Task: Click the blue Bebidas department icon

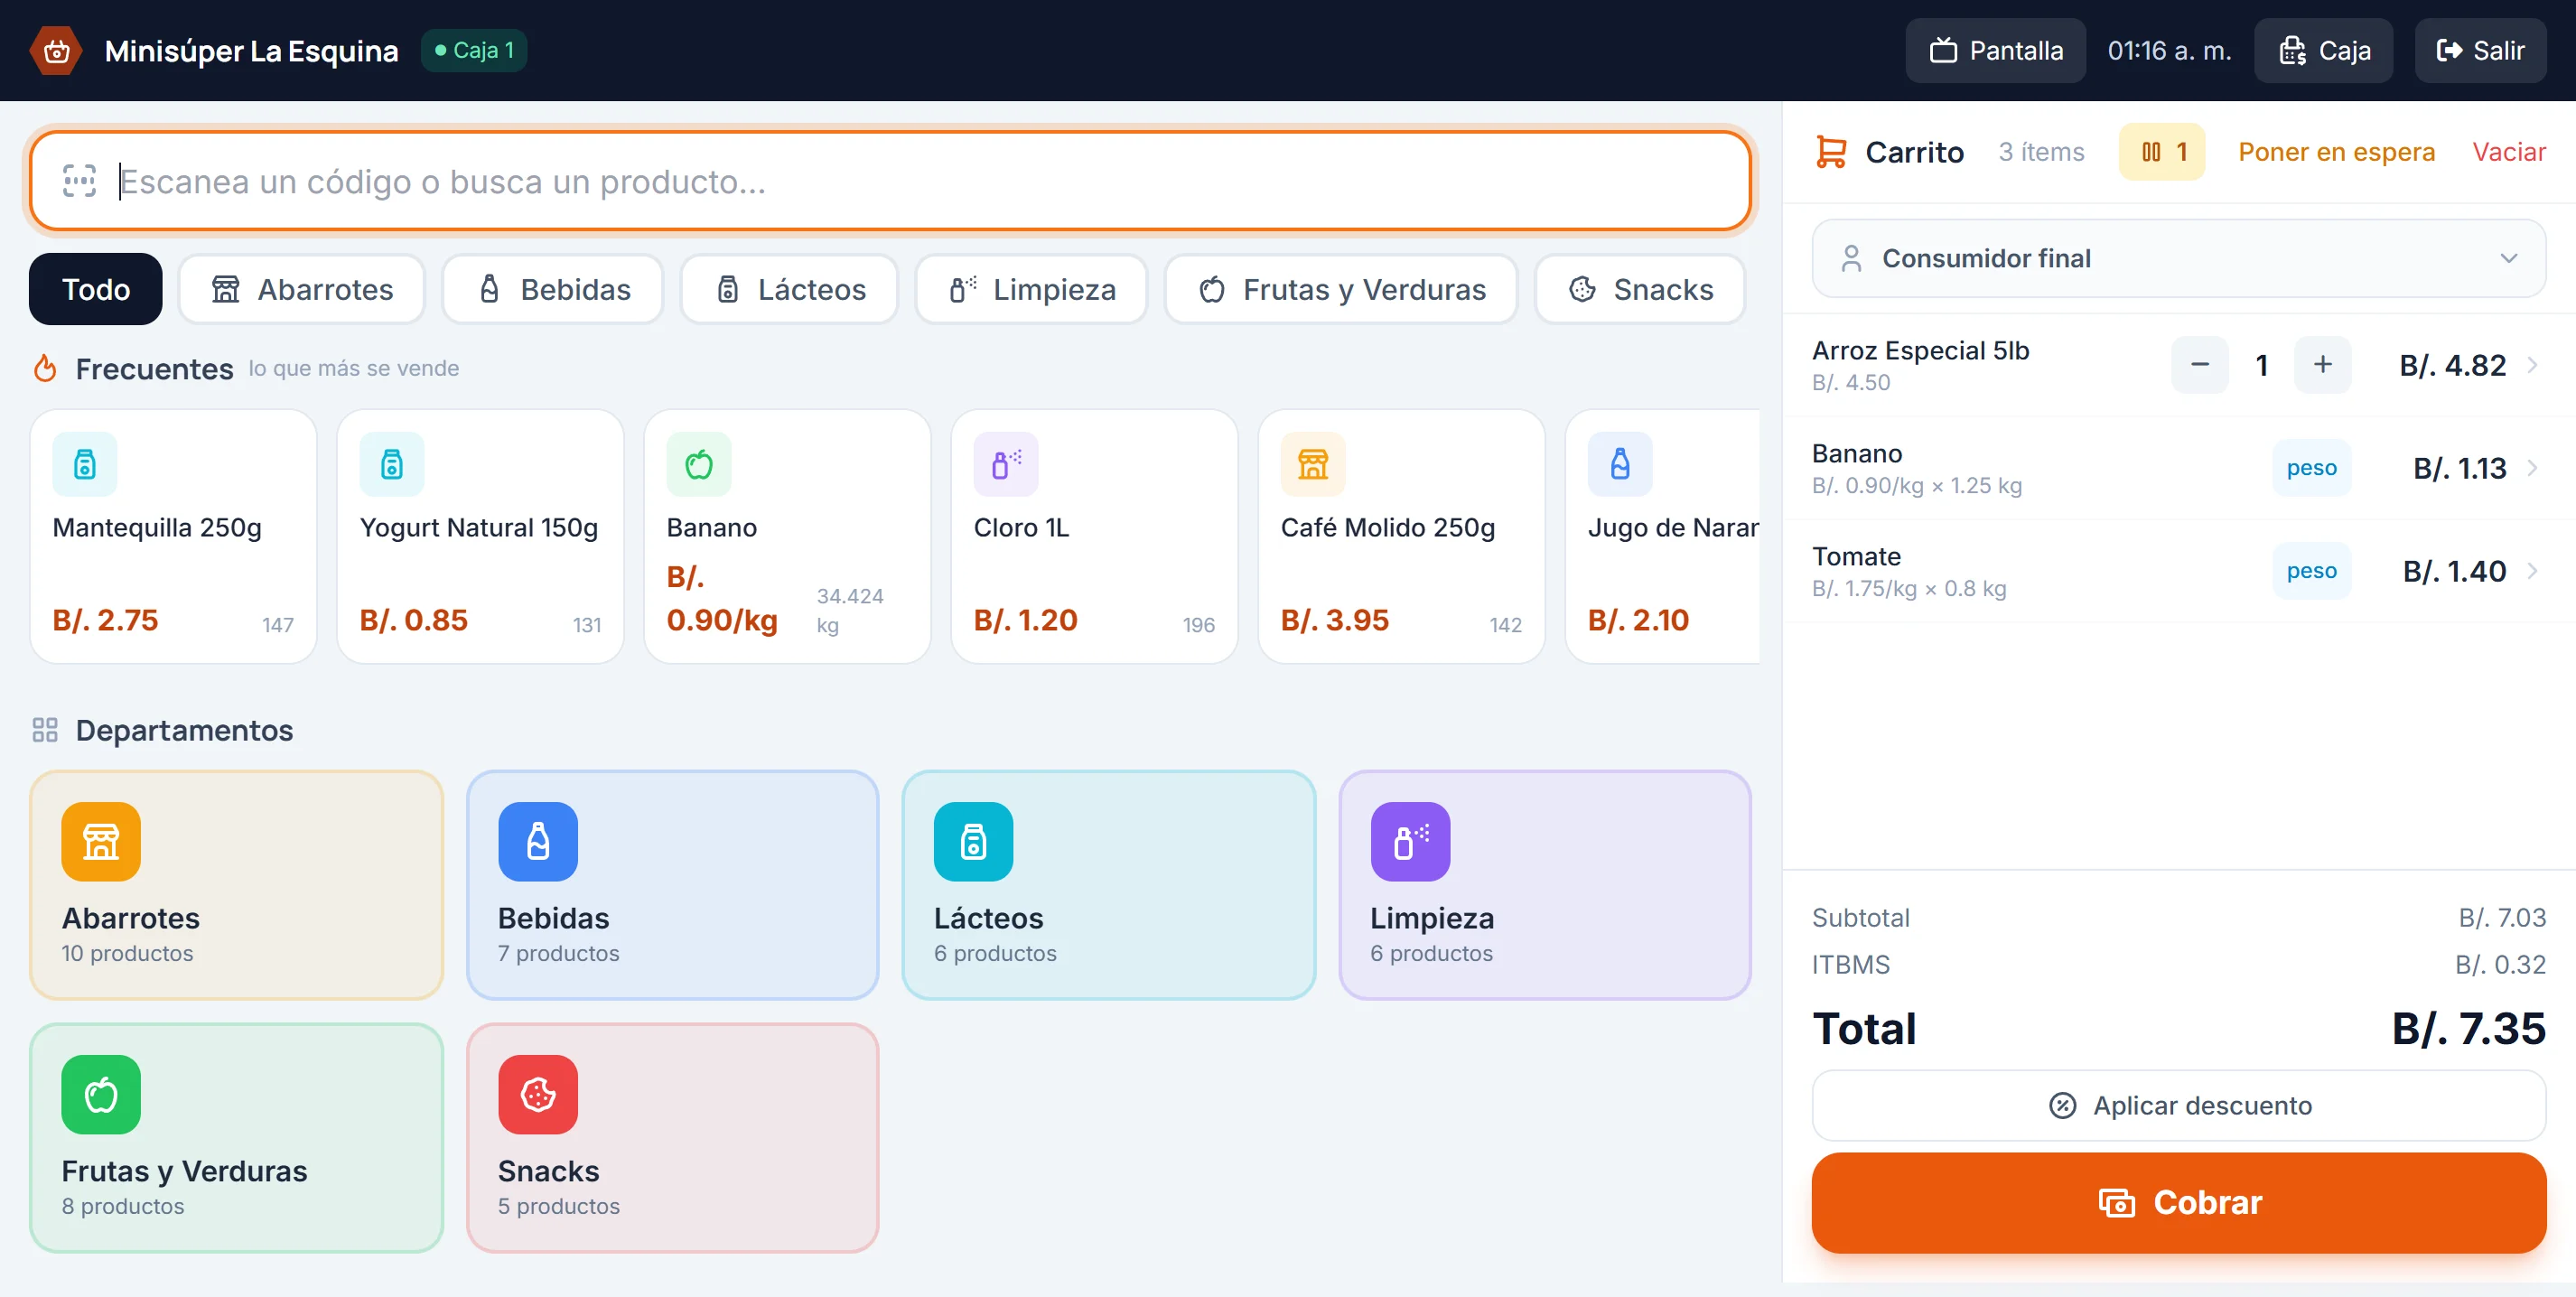Action: point(538,841)
